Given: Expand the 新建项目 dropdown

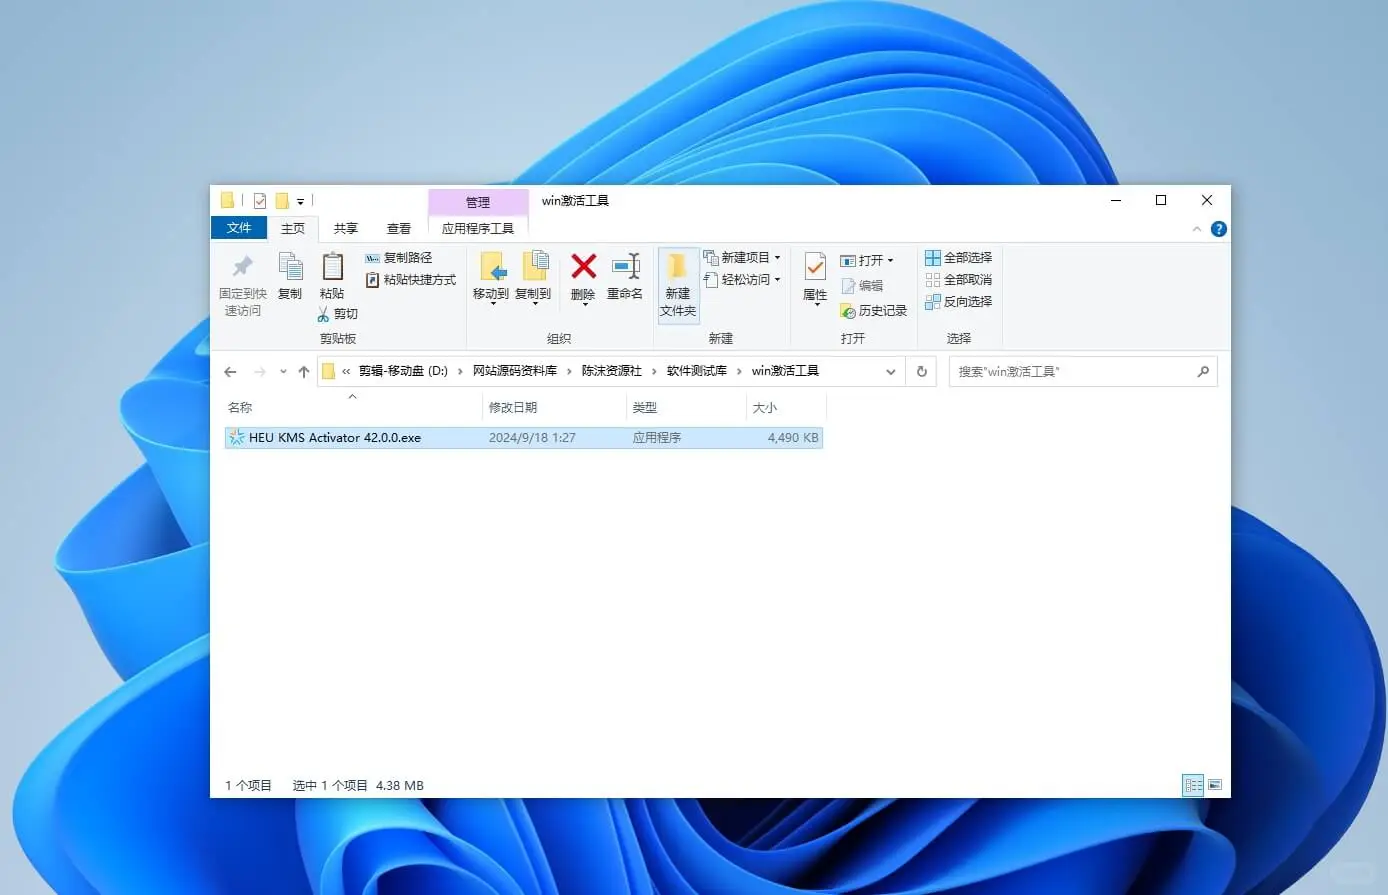Looking at the screenshot, I should [777, 257].
